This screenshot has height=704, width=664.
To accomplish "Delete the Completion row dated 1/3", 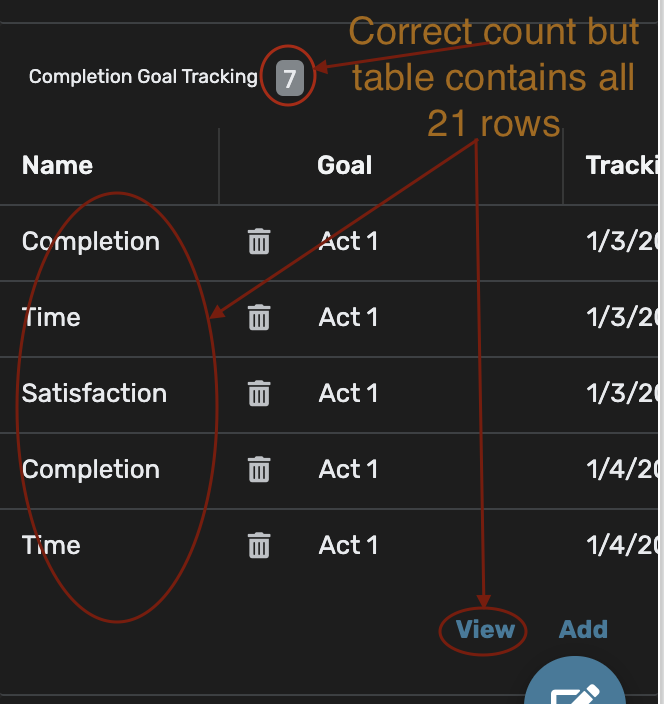I will click(x=259, y=241).
